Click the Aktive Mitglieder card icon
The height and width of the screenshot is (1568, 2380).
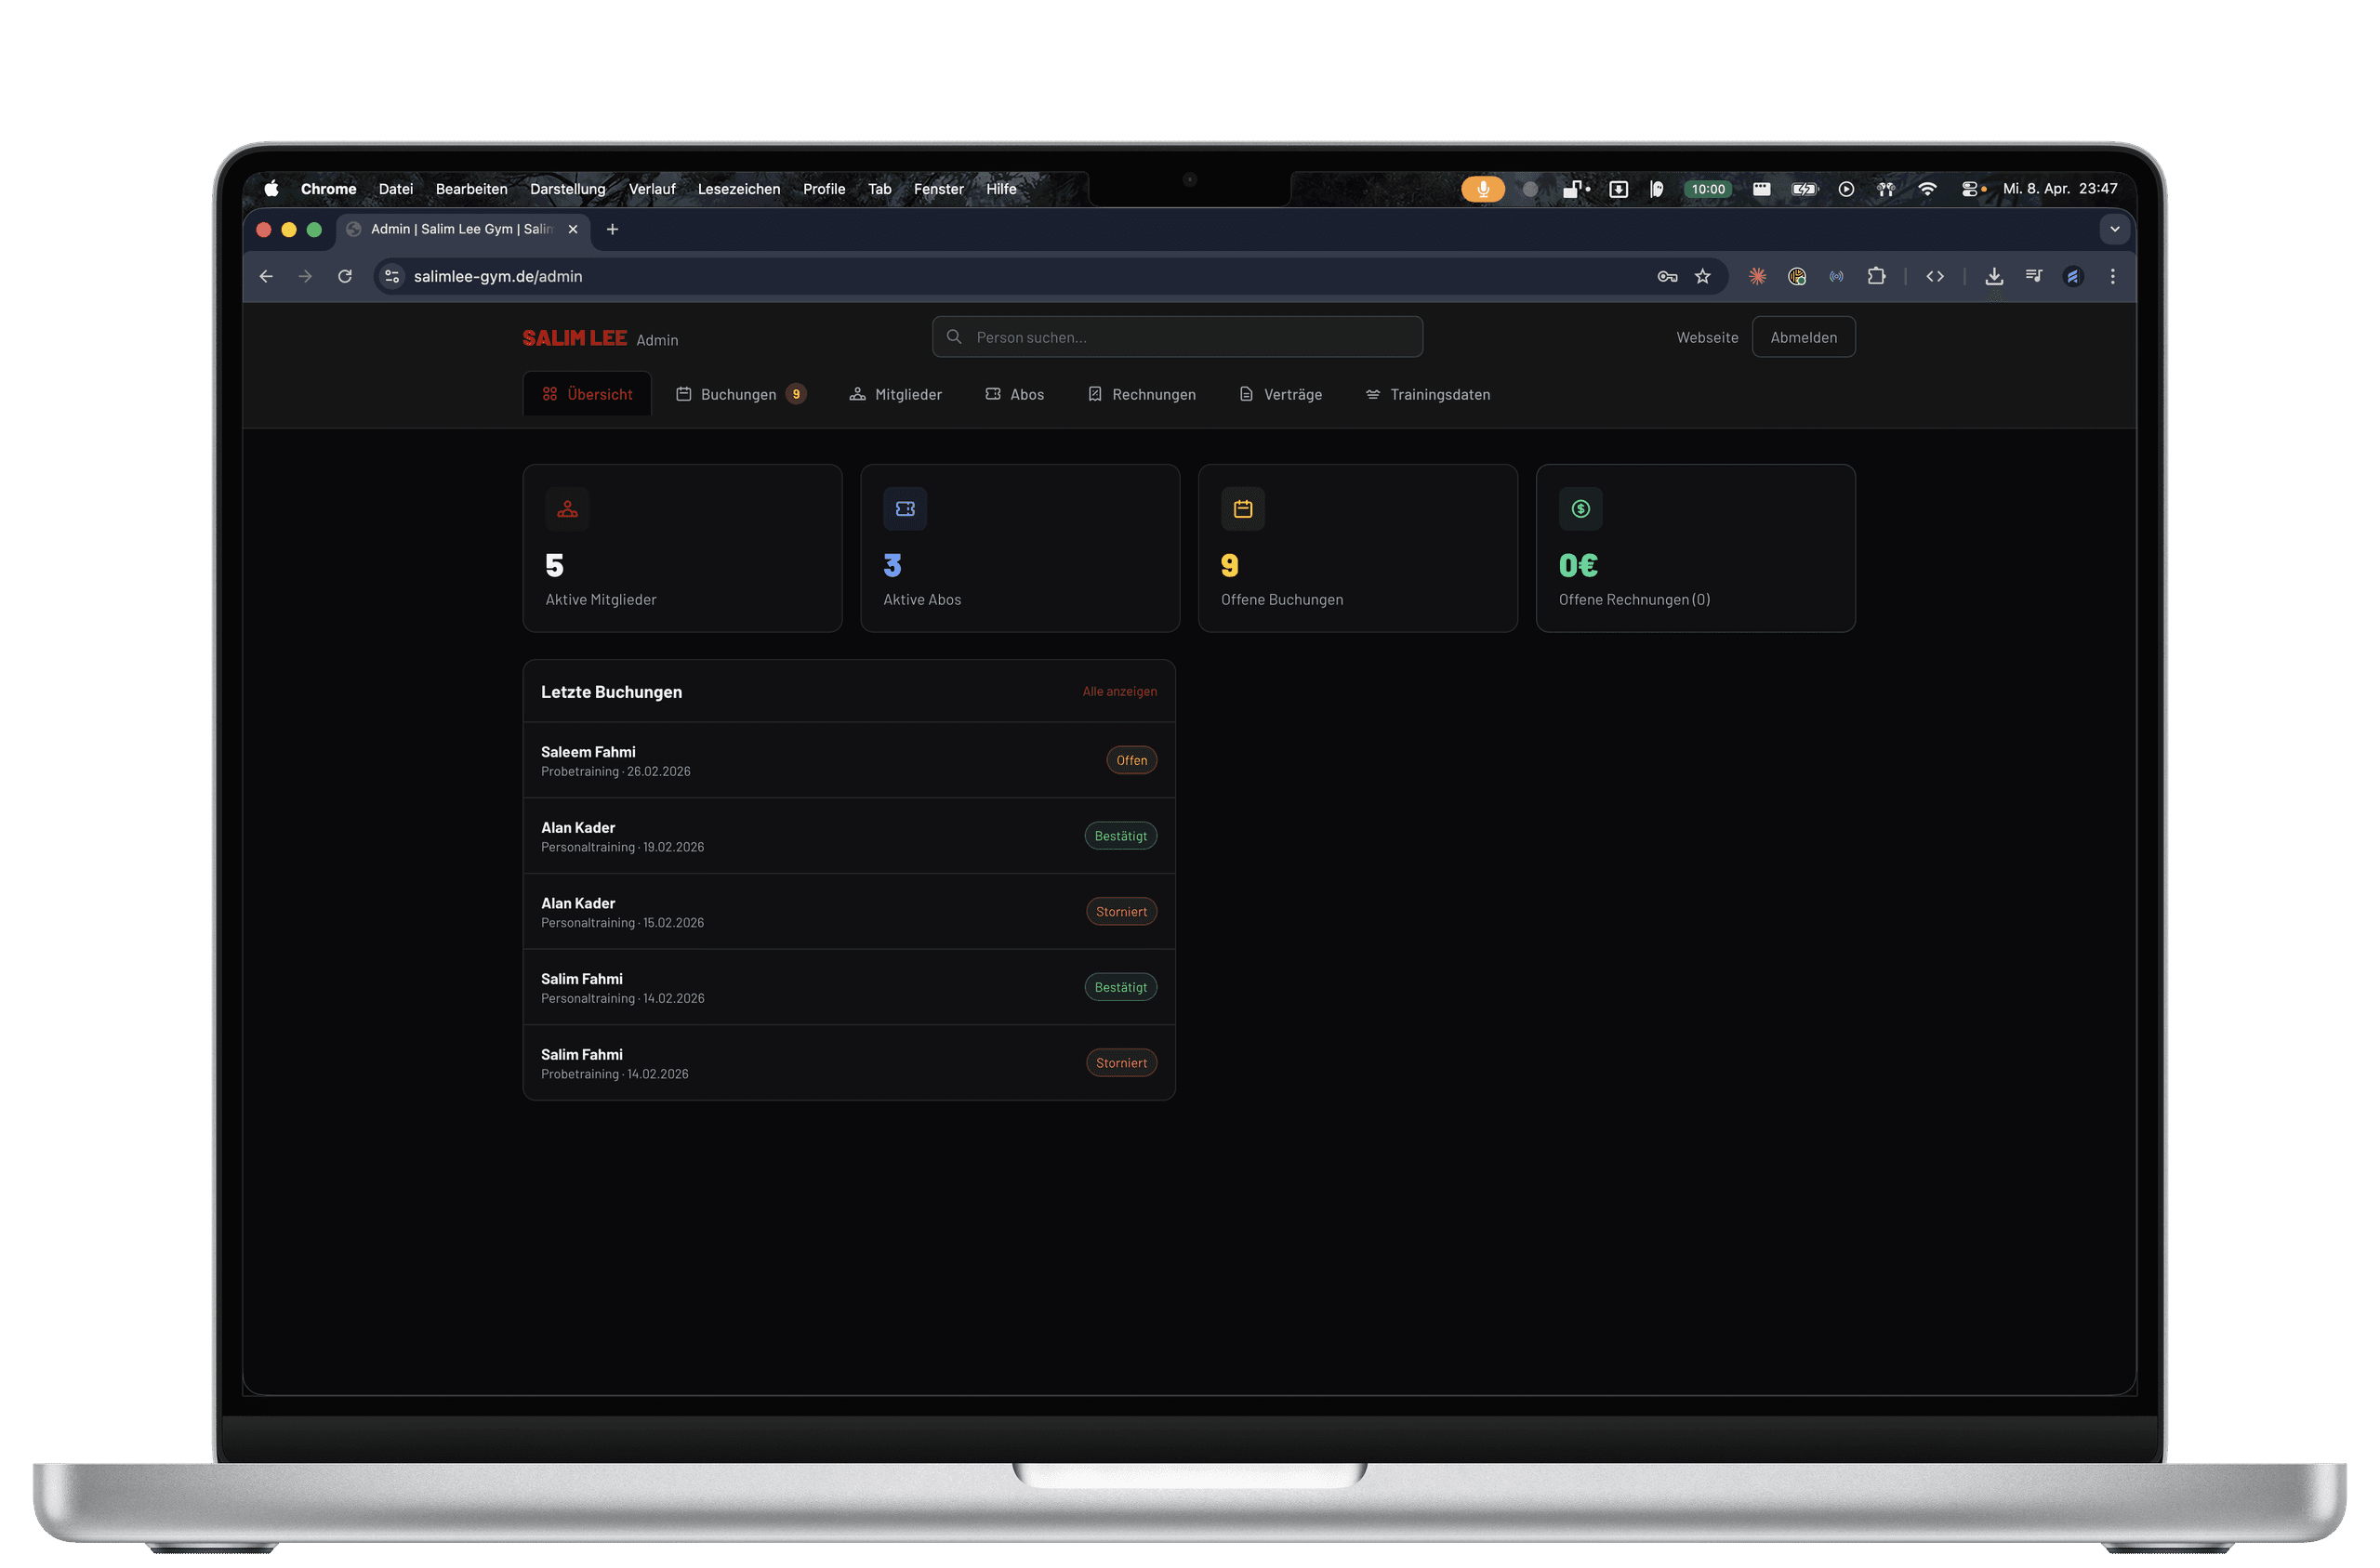click(x=567, y=509)
